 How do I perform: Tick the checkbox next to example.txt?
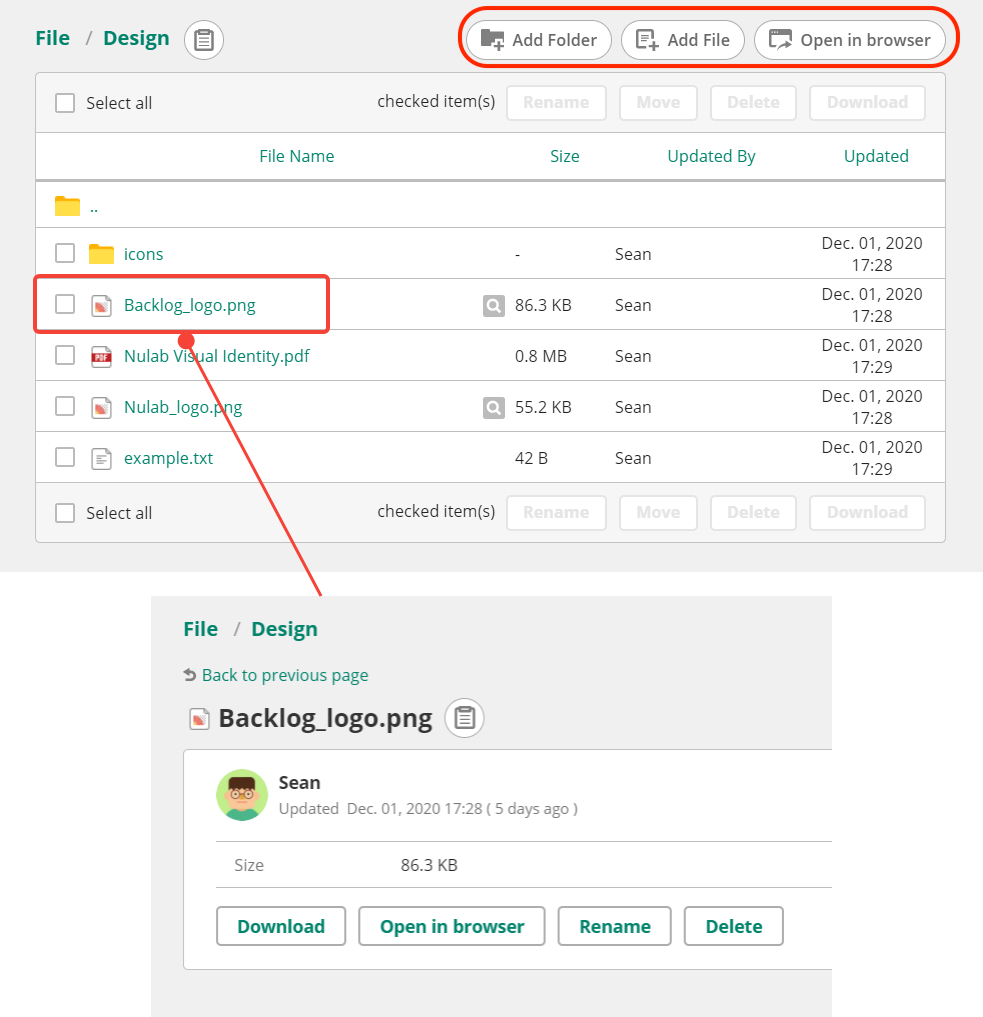pyautogui.click(x=65, y=458)
